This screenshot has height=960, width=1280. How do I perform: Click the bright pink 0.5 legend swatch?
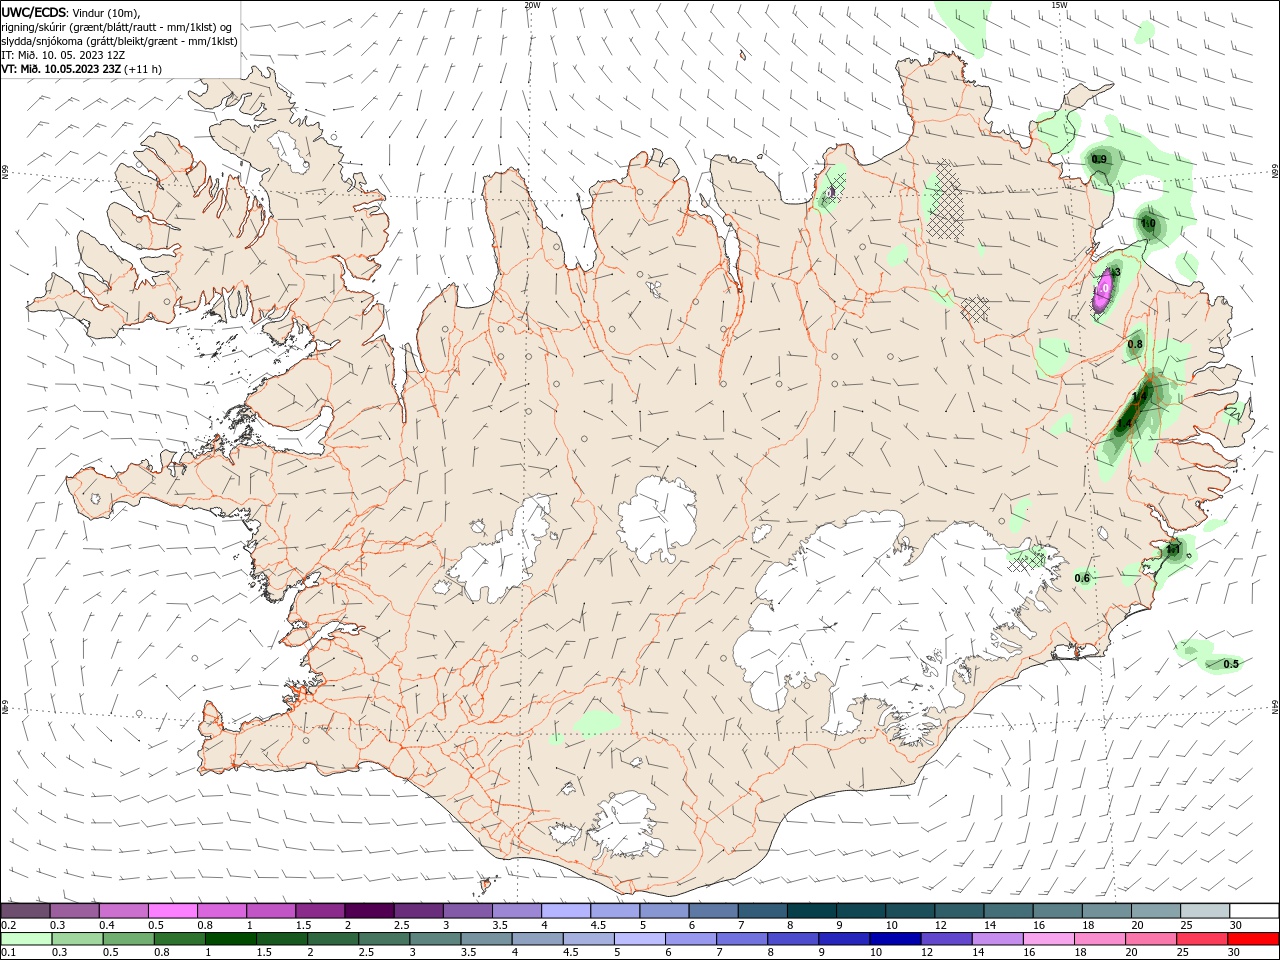[172, 911]
